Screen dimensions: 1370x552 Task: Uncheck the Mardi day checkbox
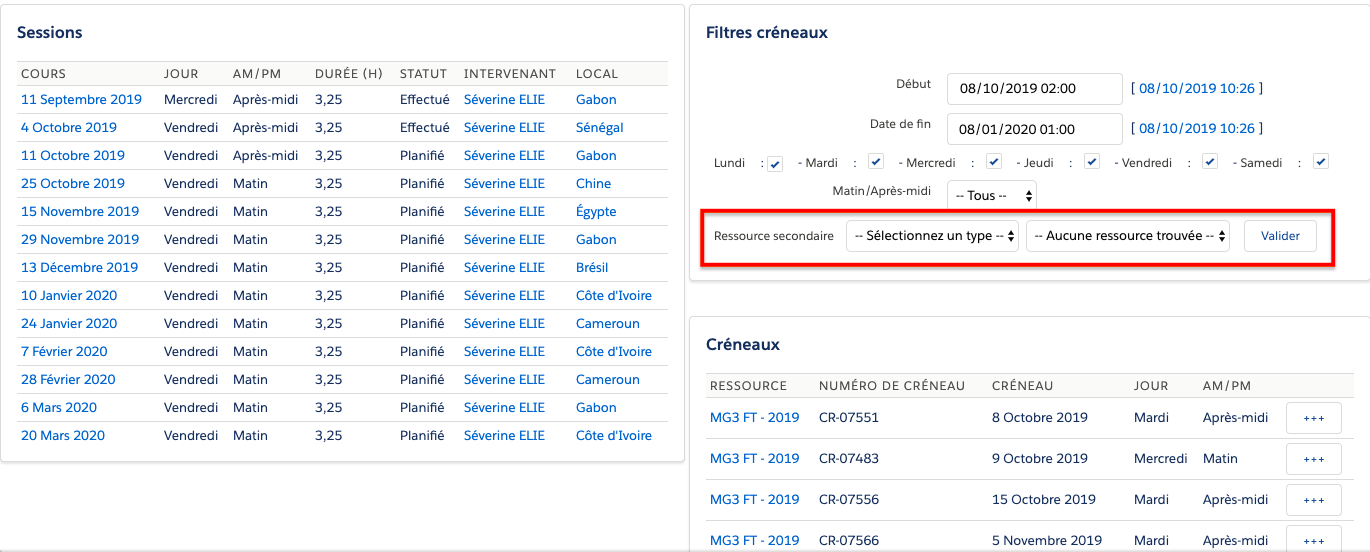(876, 162)
